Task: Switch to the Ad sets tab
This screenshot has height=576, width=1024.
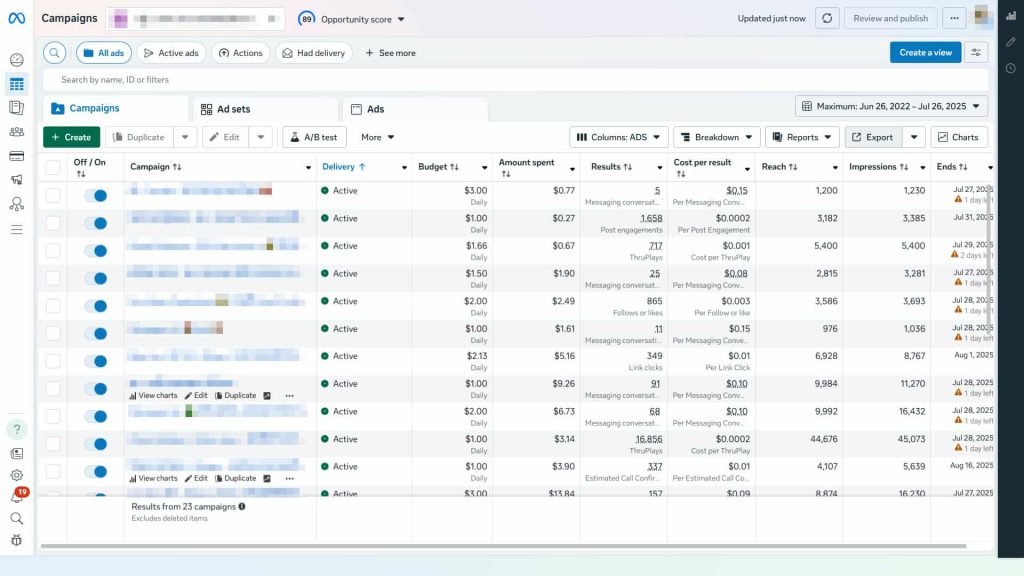Action: tap(265, 109)
